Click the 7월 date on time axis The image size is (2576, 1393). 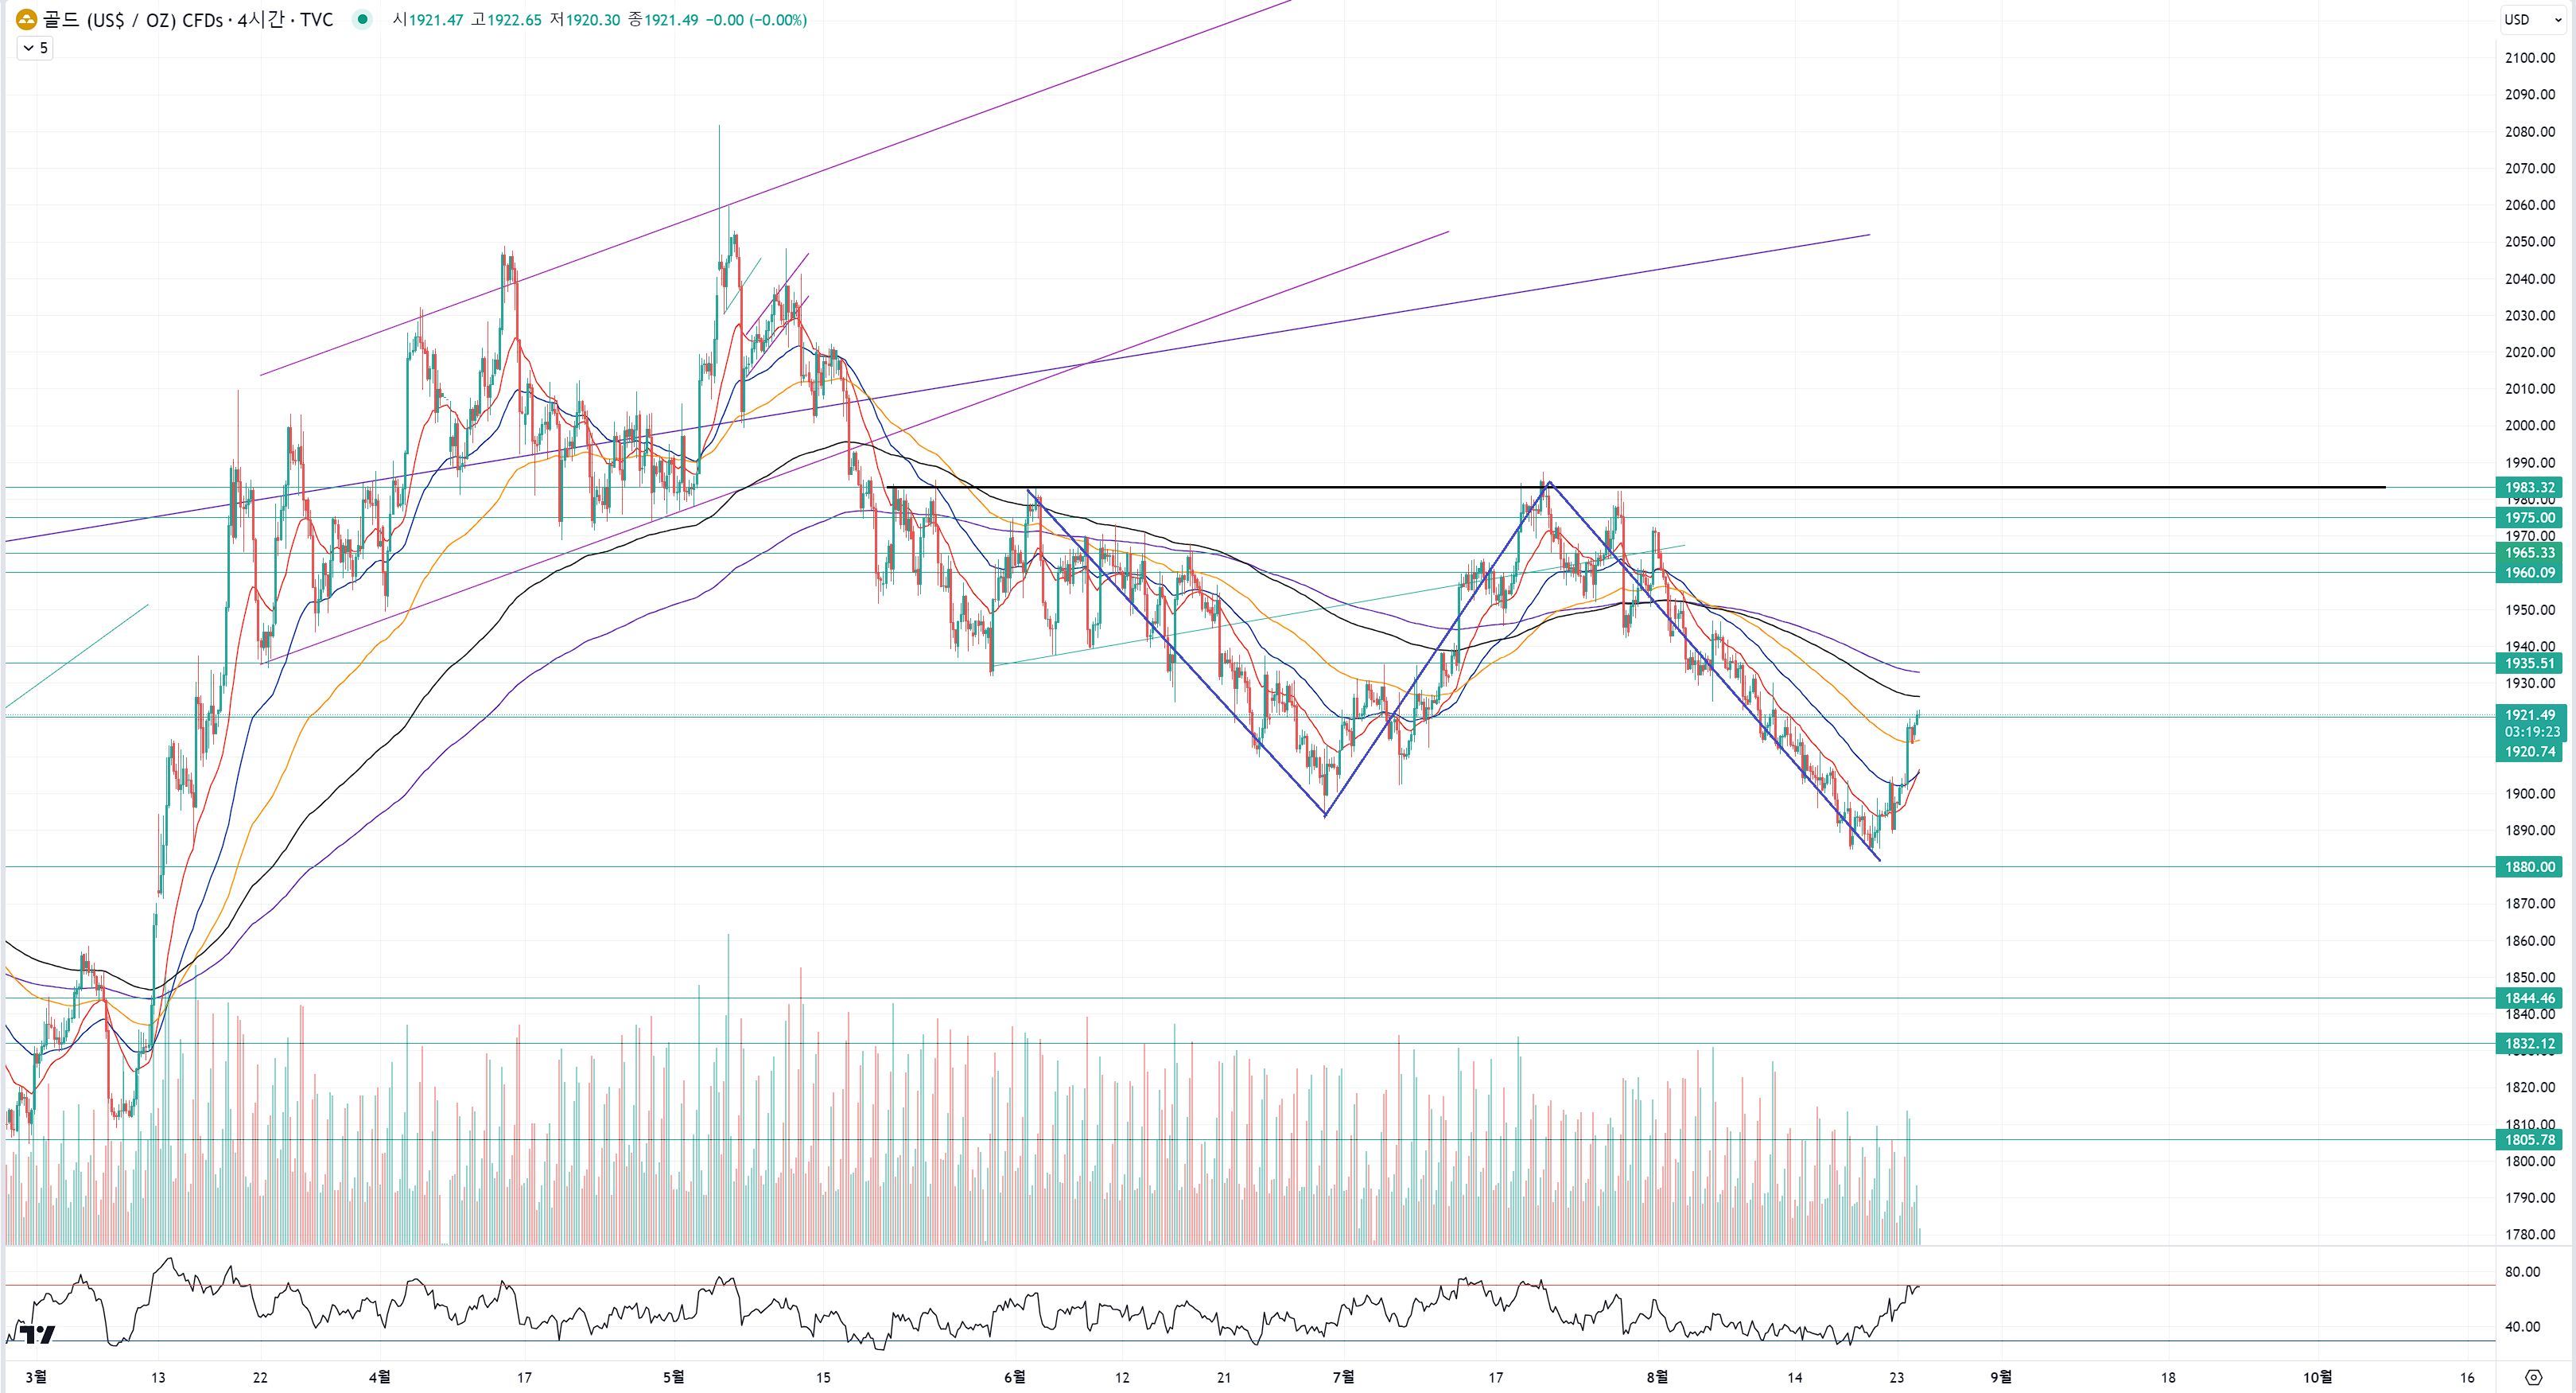(1343, 1377)
